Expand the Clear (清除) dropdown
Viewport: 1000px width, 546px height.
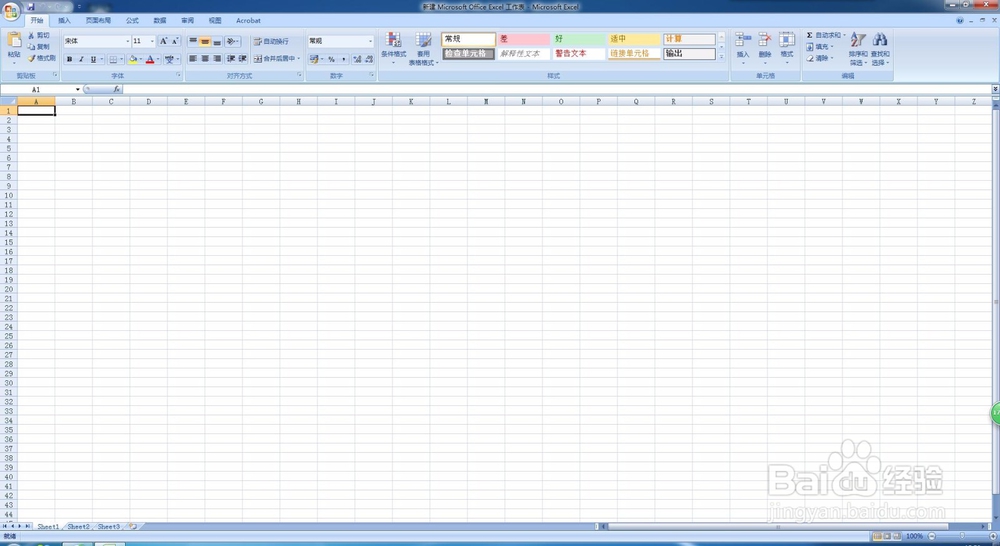832,58
